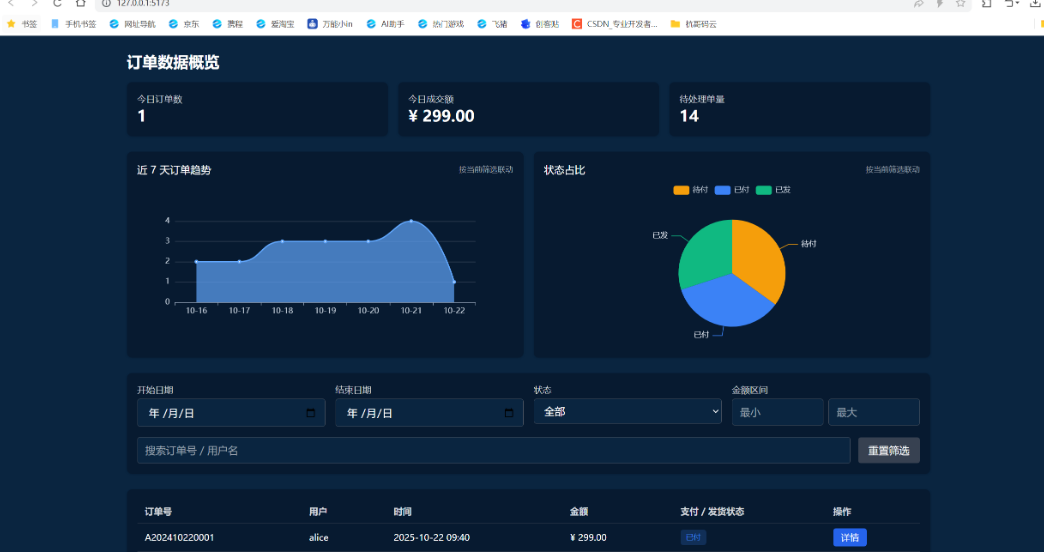Click the calendar icon in 开始日期 field
This screenshot has width=1044, height=552.
[x=311, y=413]
